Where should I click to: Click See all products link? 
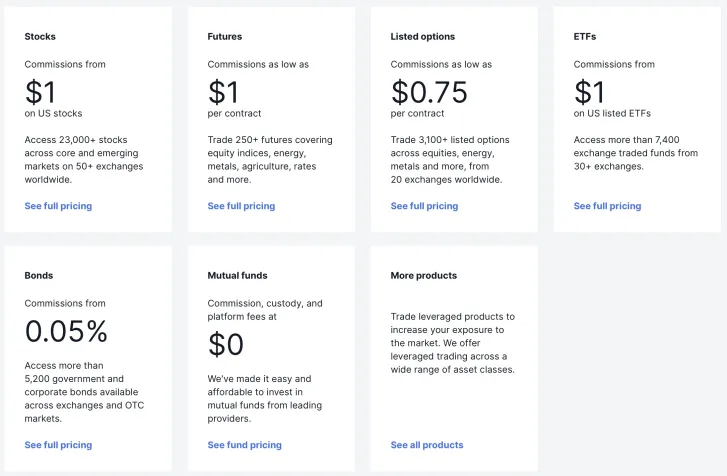point(427,445)
